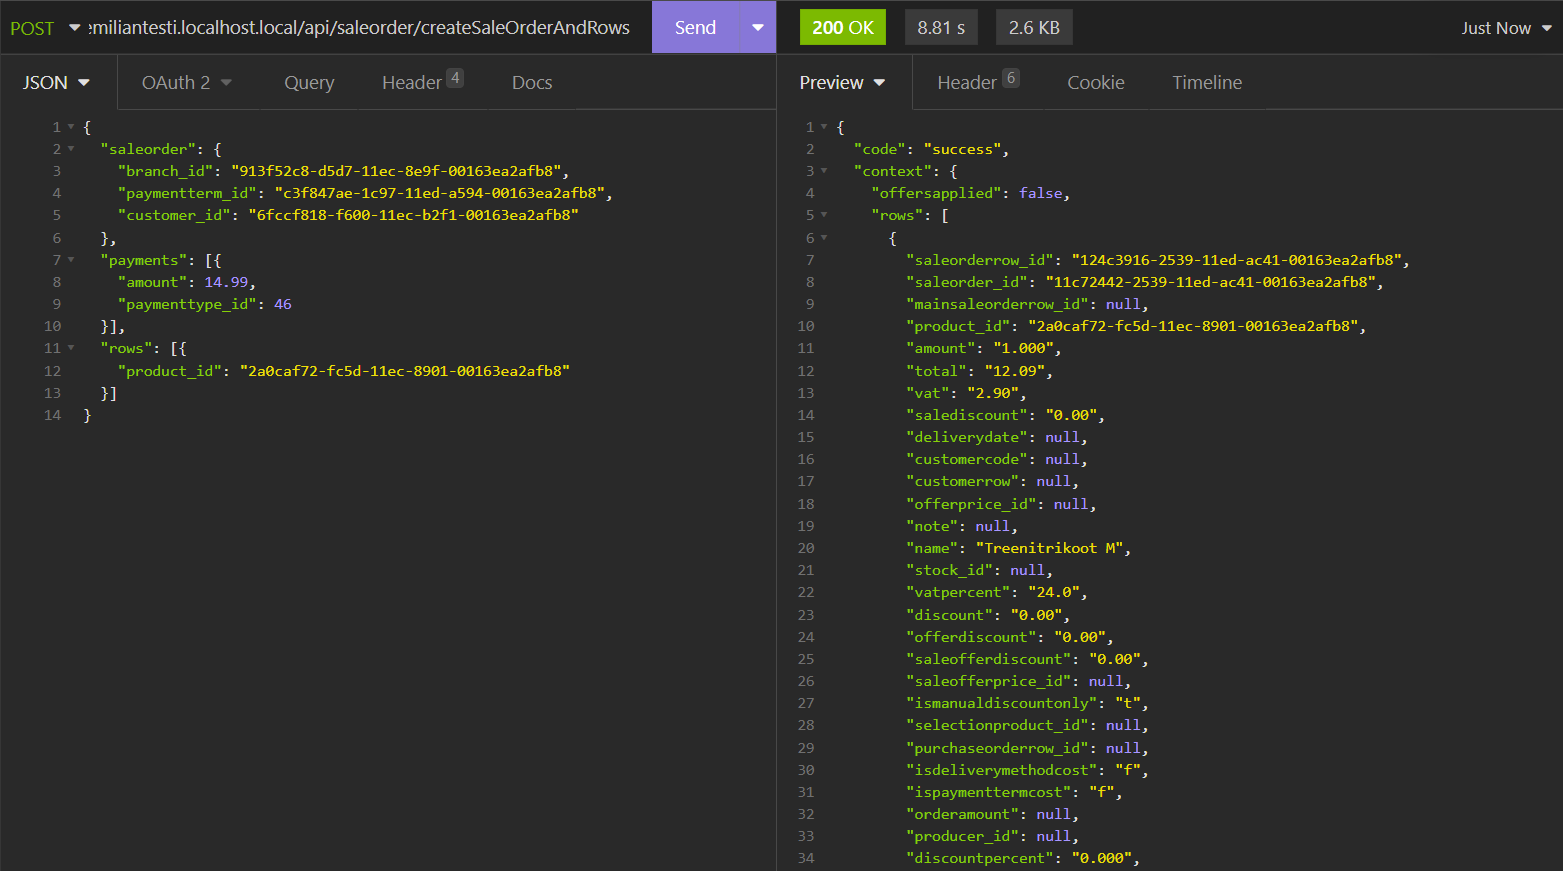This screenshot has width=1563, height=871.
Task: Switch to the Cookie tab
Action: [1096, 83]
